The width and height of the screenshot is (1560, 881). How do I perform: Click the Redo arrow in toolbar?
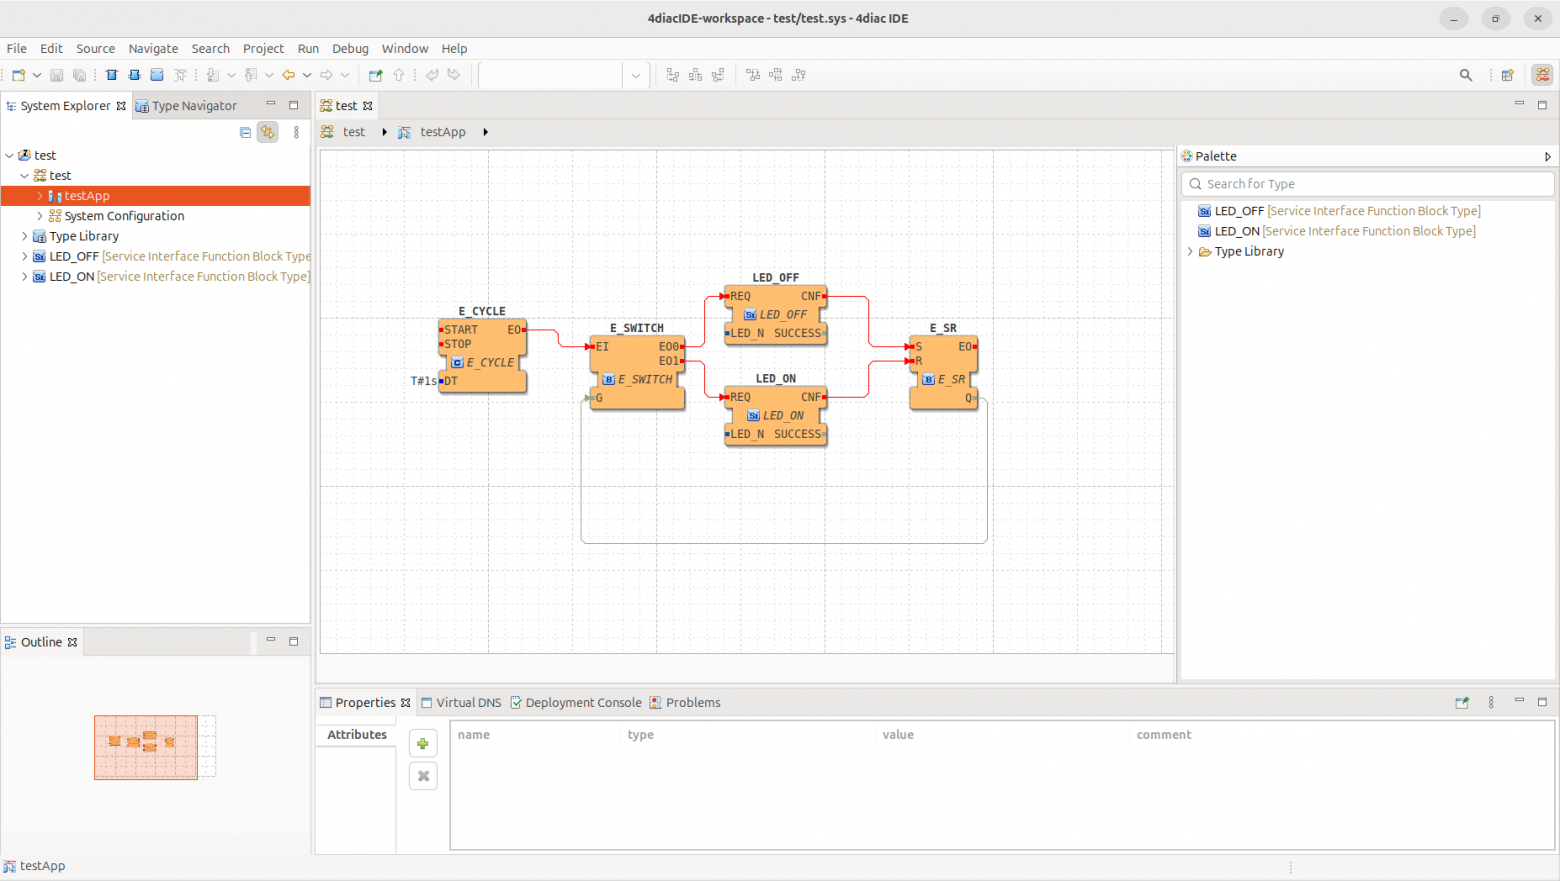(x=454, y=75)
